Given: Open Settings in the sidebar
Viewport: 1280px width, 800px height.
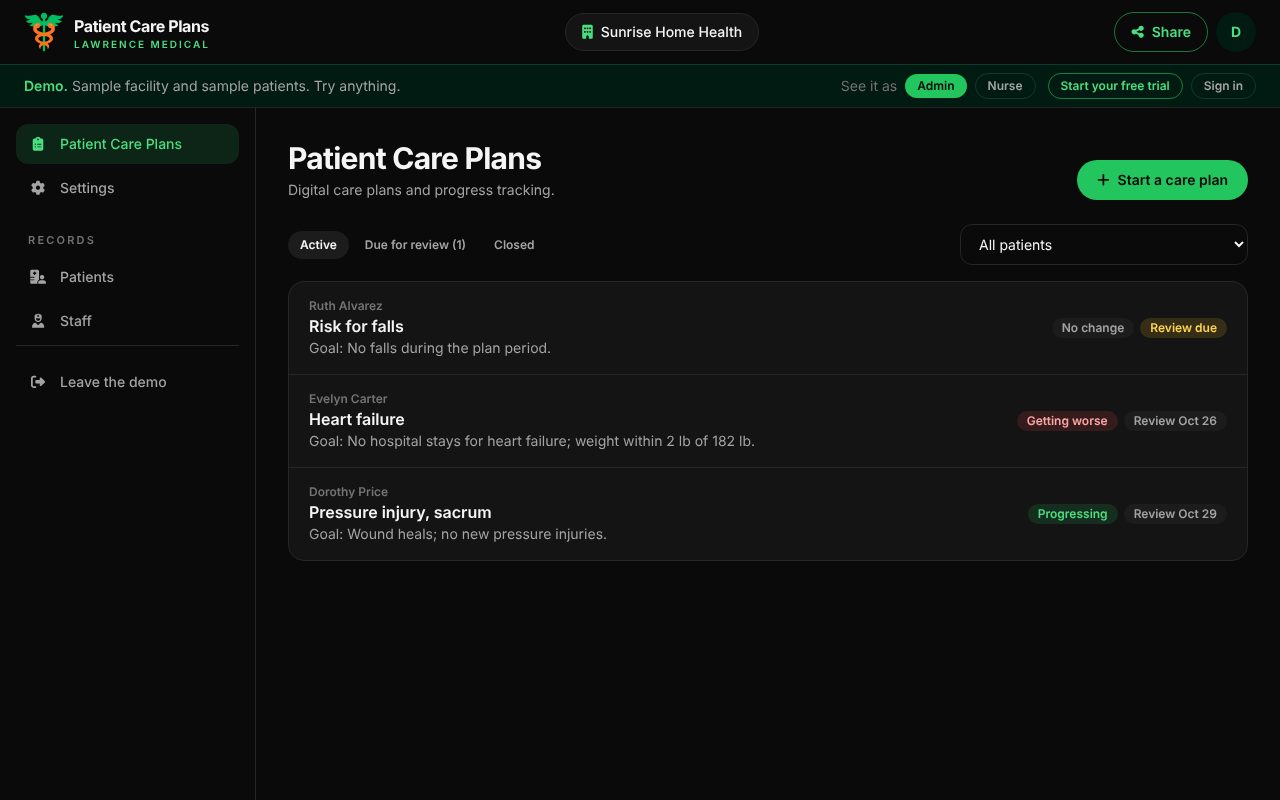Looking at the screenshot, I should [127, 188].
